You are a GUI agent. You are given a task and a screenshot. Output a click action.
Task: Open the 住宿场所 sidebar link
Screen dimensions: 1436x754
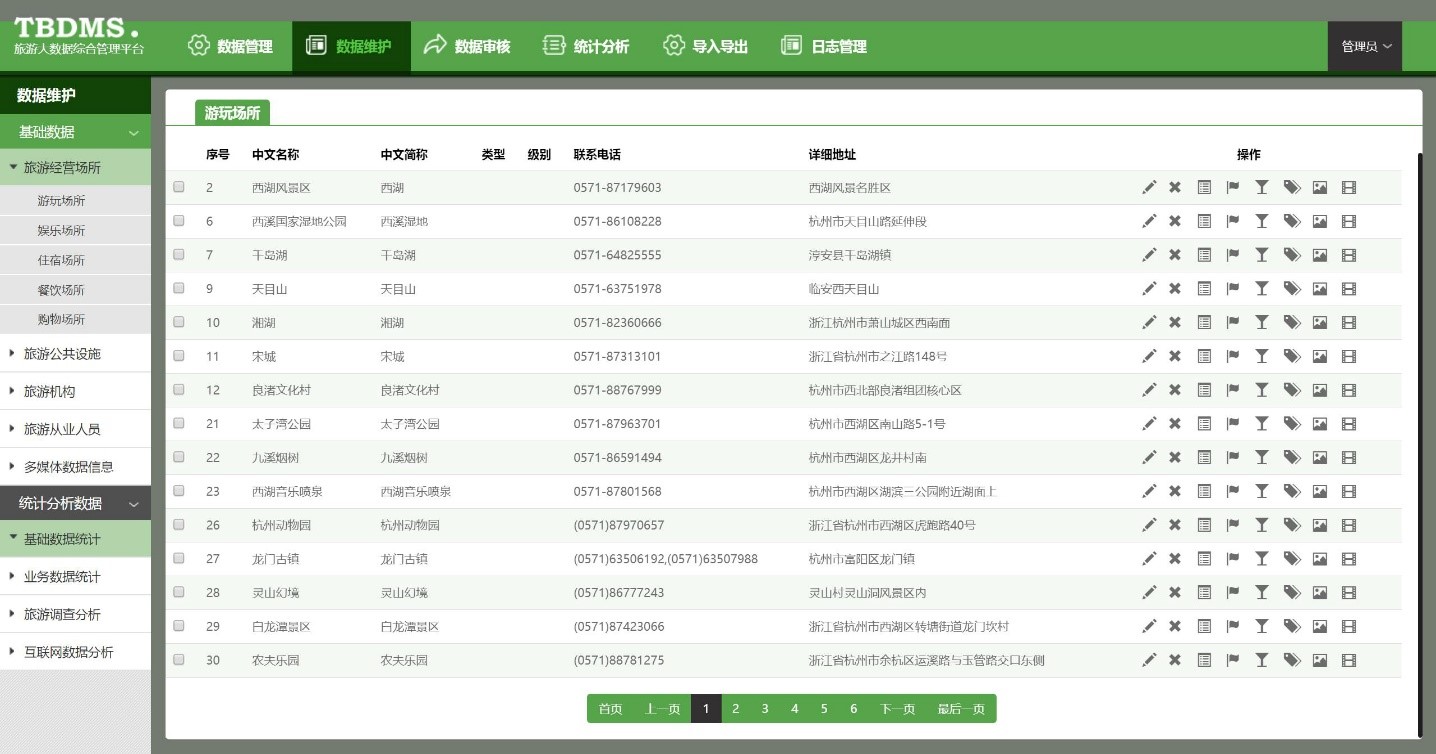[x=61, y=260]
